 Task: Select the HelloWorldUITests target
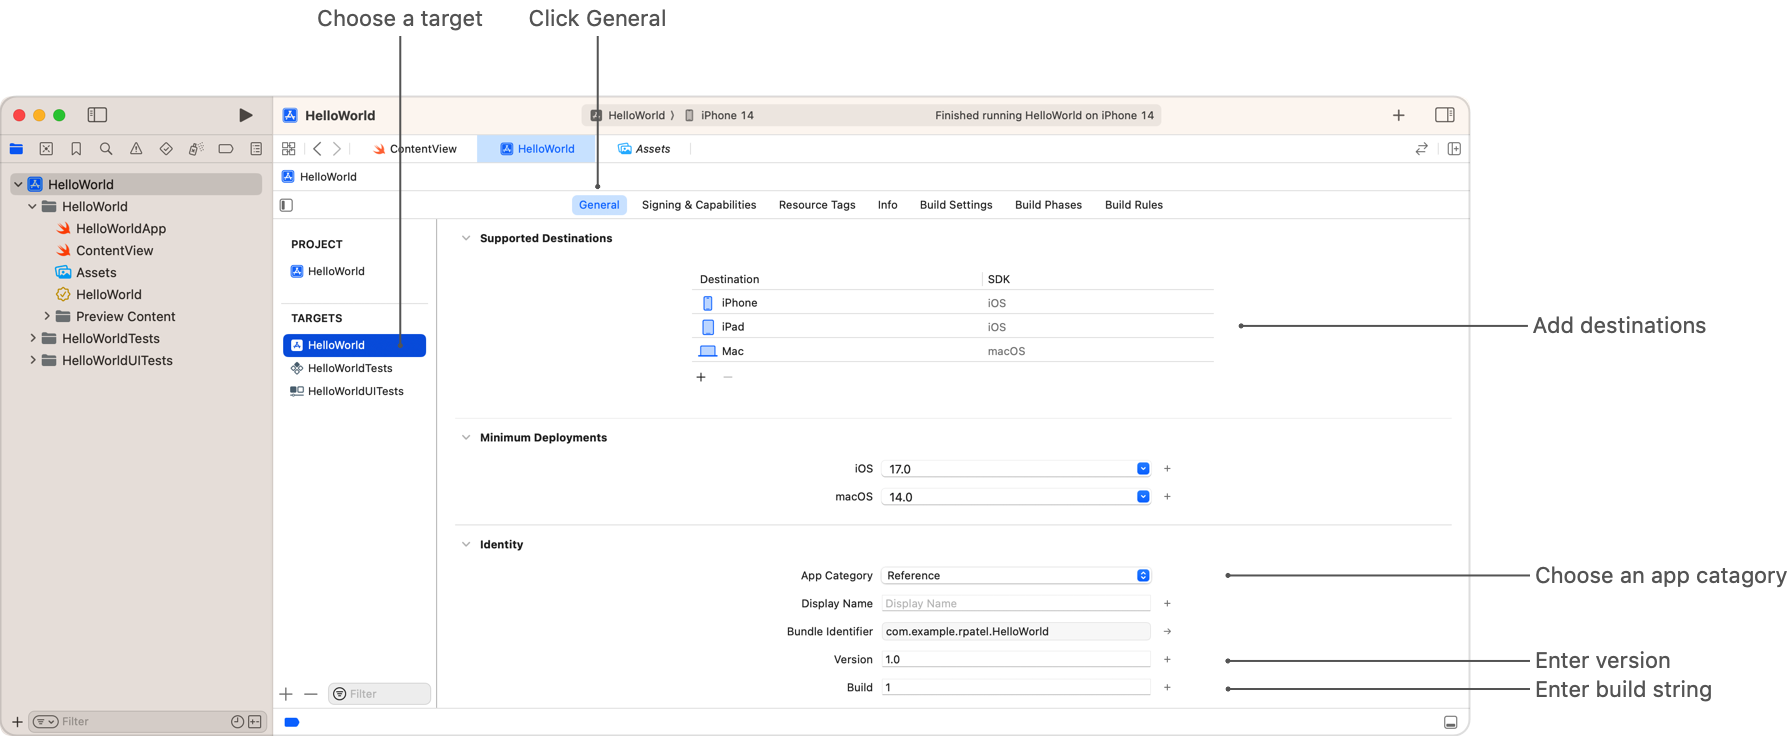coord(355,391)
